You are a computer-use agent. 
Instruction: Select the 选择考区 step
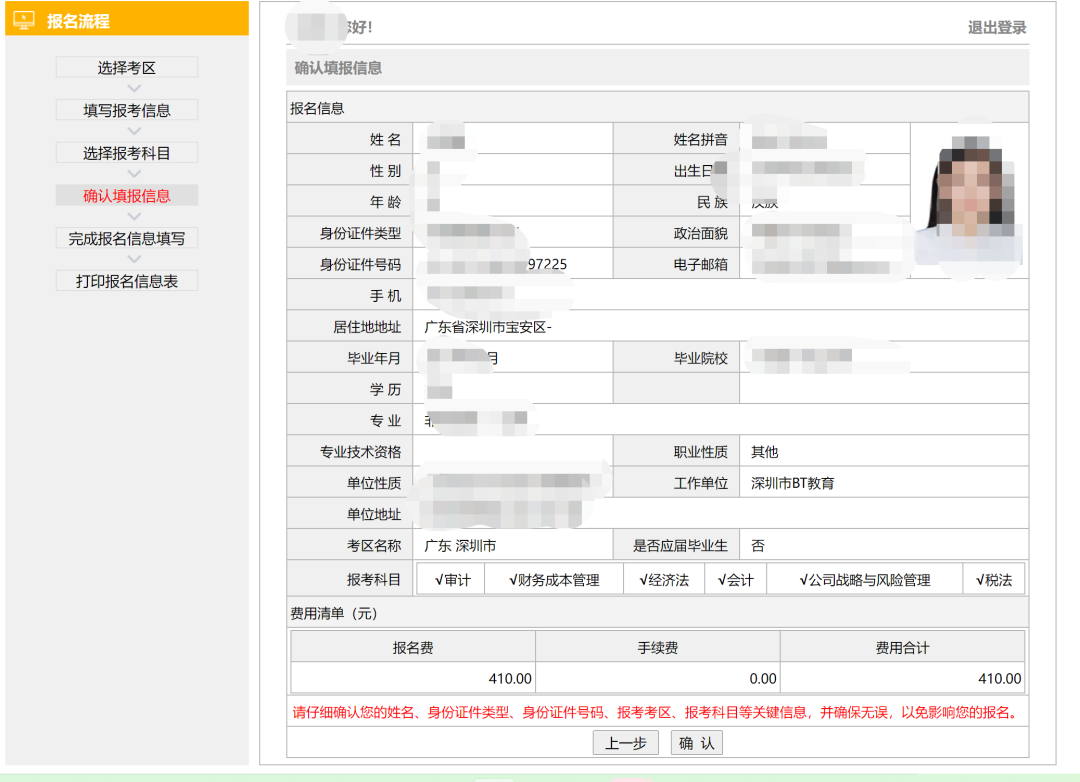127,68
